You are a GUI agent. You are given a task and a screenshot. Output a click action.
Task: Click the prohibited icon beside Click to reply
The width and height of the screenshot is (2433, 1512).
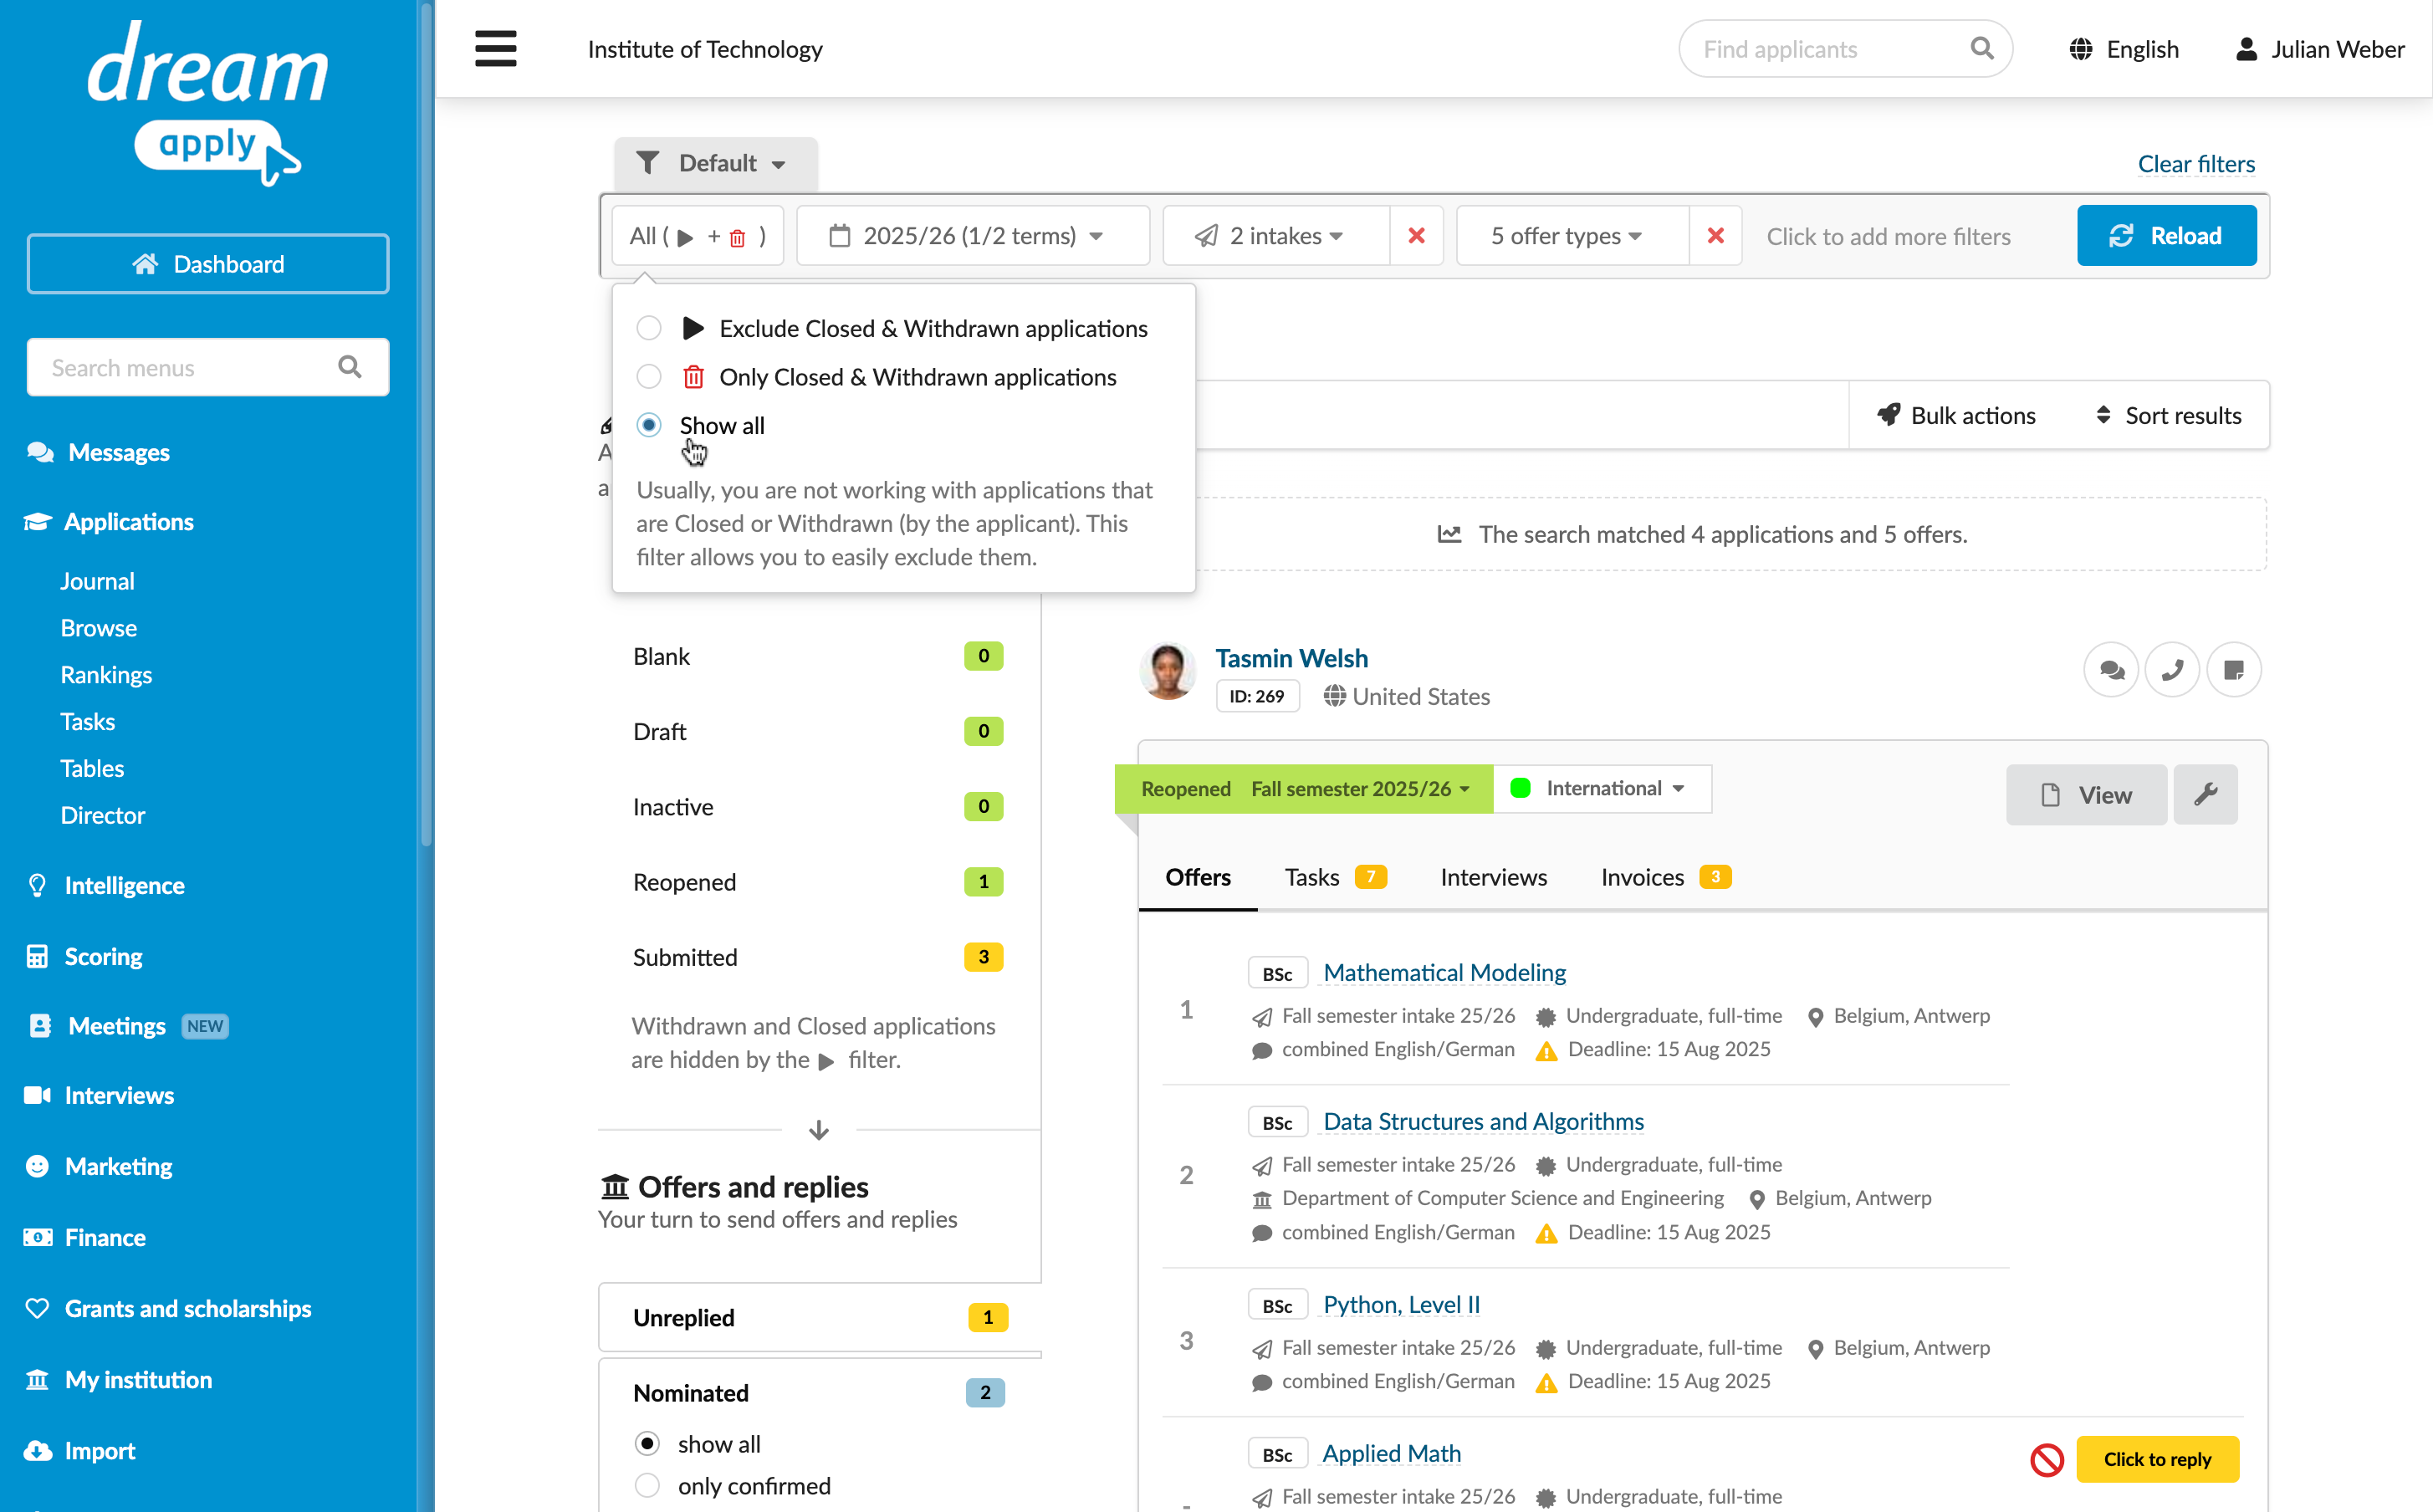2046,1460
